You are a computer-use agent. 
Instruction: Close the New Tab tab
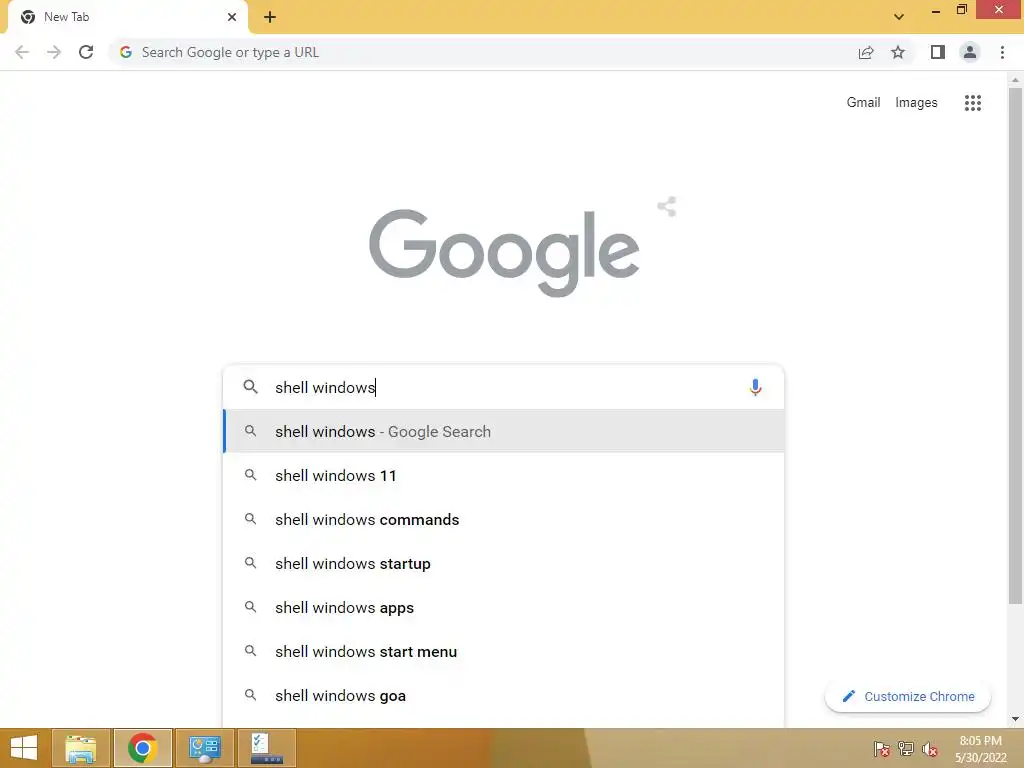click(232, 17)
